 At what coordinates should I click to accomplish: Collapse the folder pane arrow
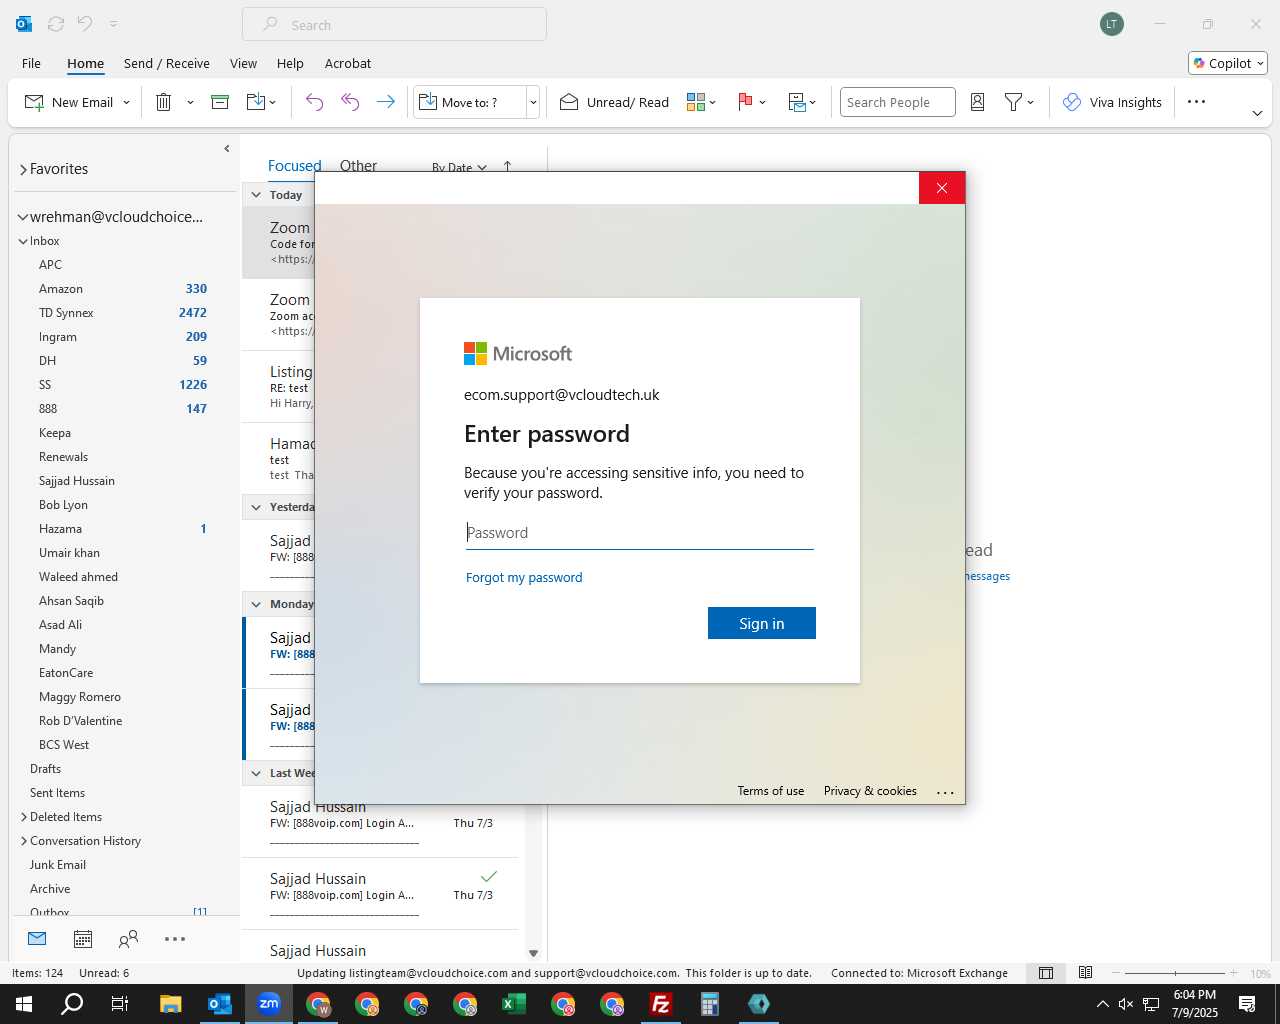click(x=227, y=149)
